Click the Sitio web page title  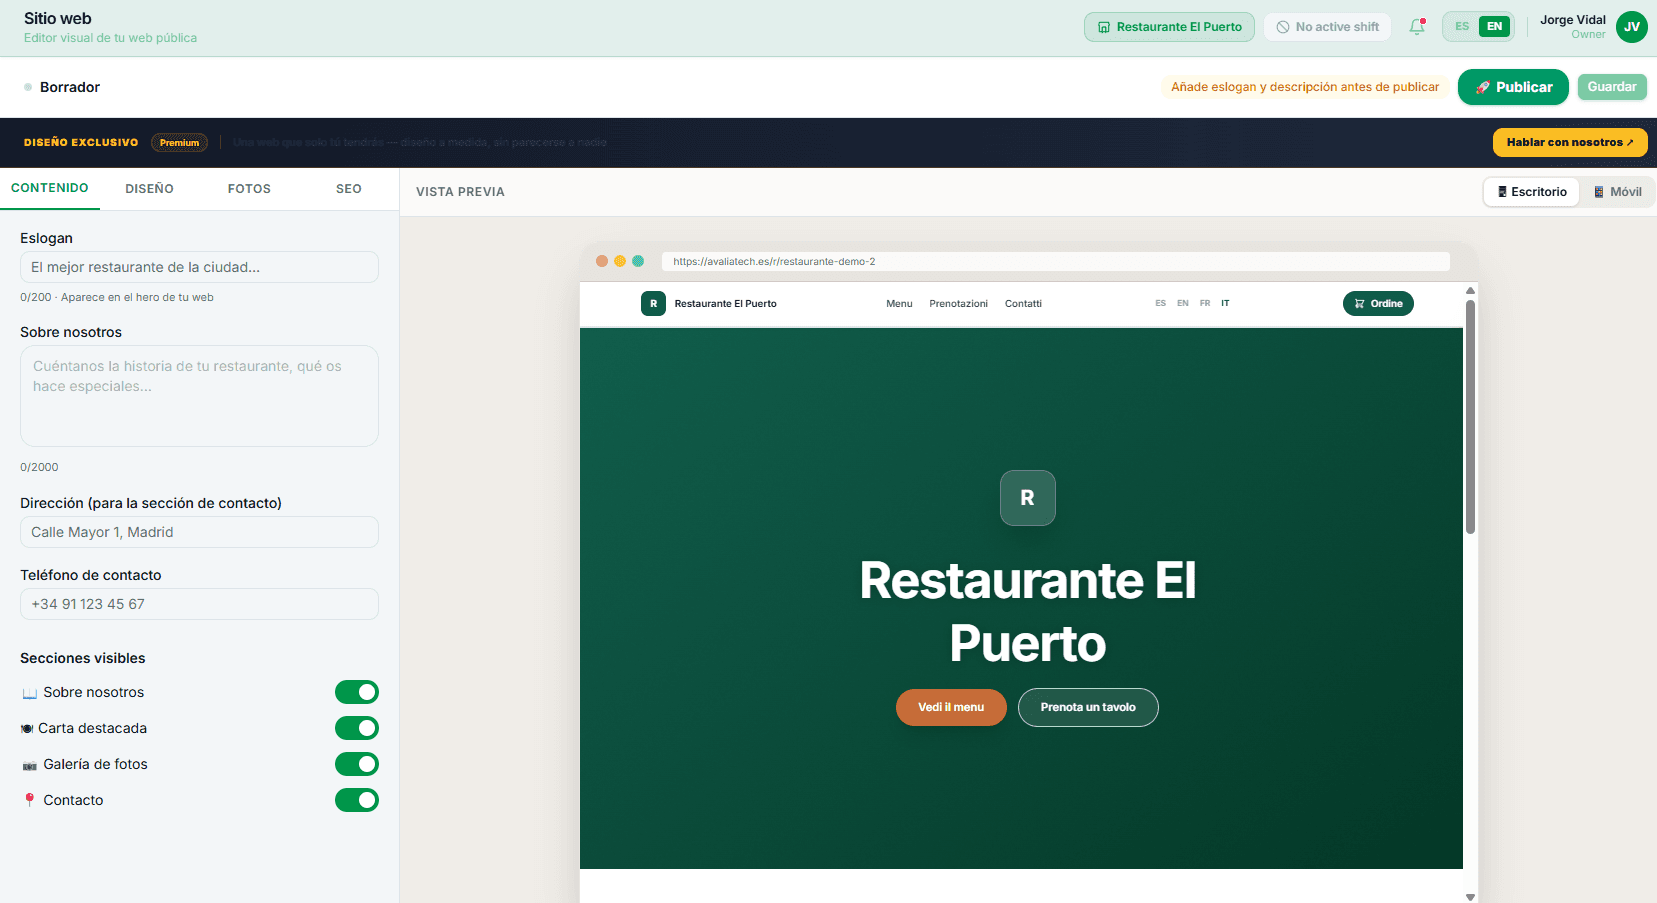coord(58,18)
